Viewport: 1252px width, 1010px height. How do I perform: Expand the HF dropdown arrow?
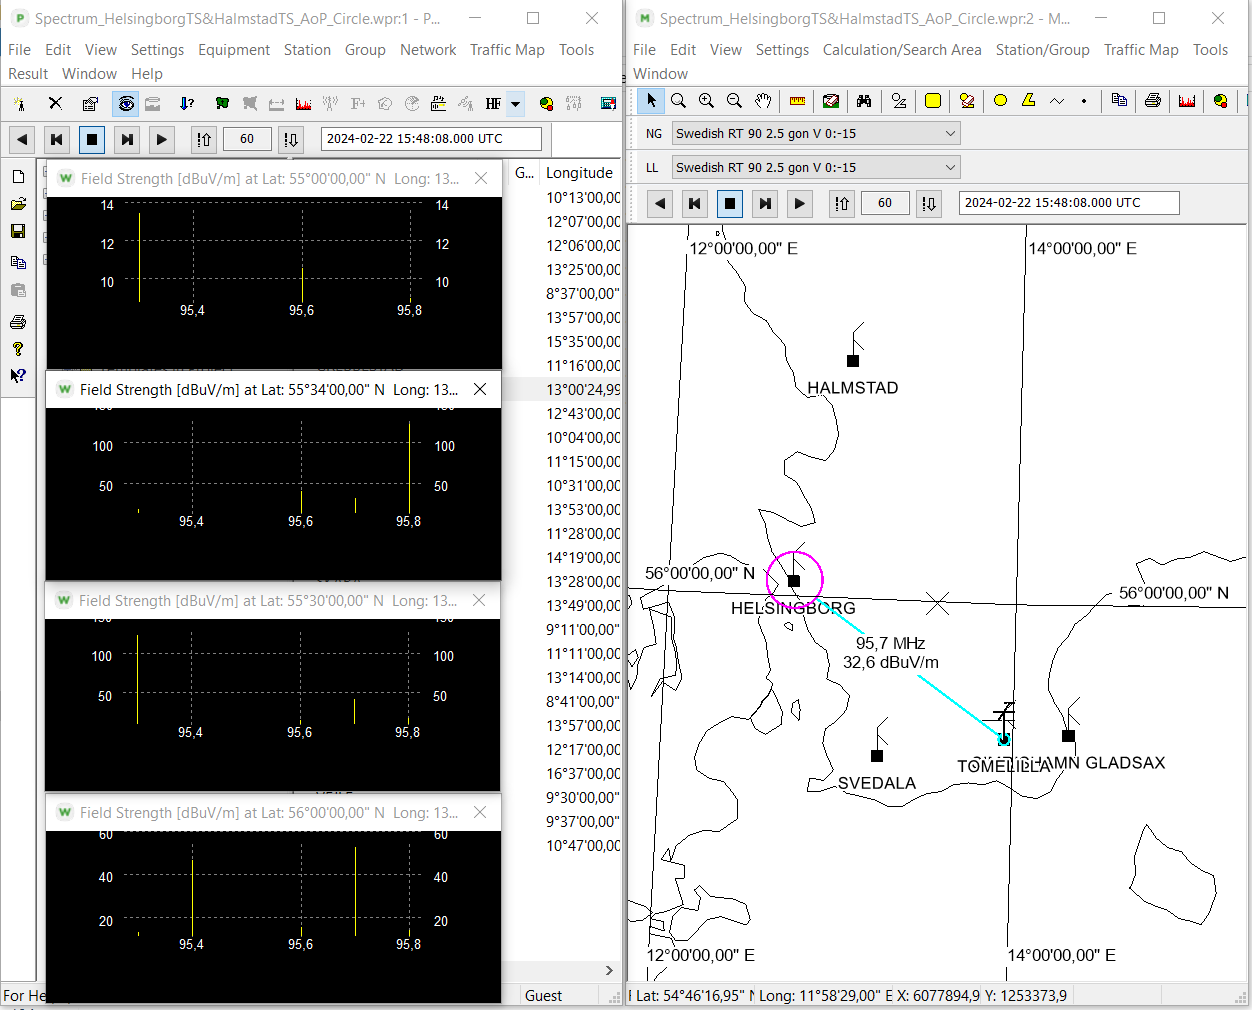516,104
